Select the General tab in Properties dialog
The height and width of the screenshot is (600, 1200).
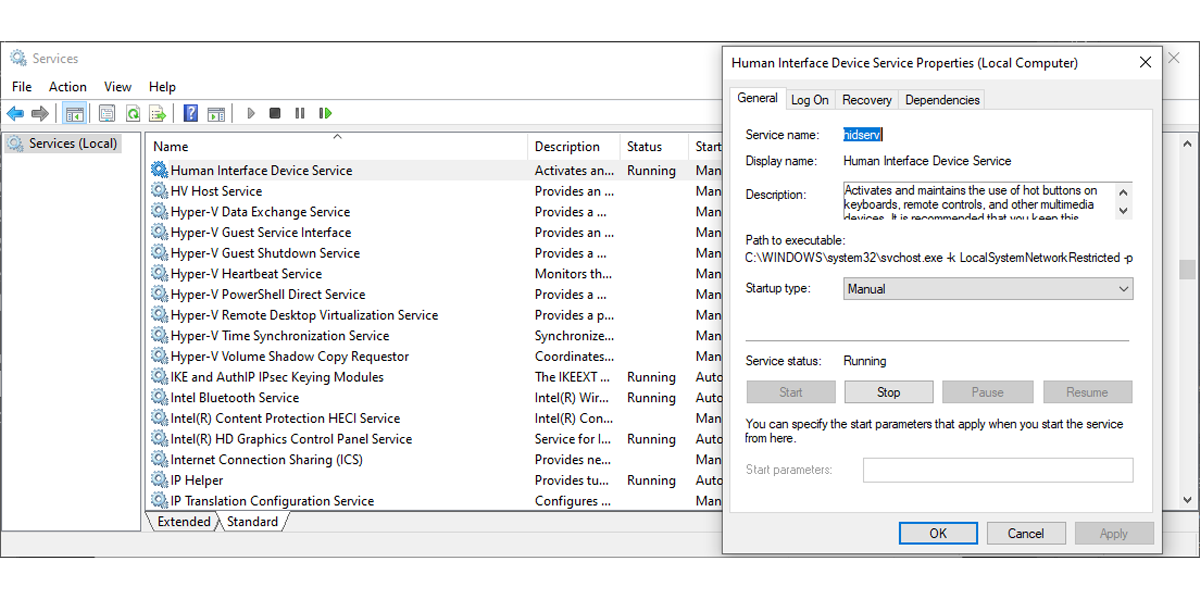[757, 98]
